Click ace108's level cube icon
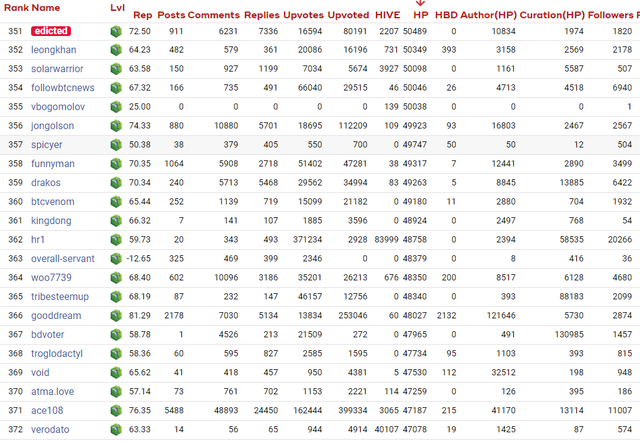 click(116, 410)
